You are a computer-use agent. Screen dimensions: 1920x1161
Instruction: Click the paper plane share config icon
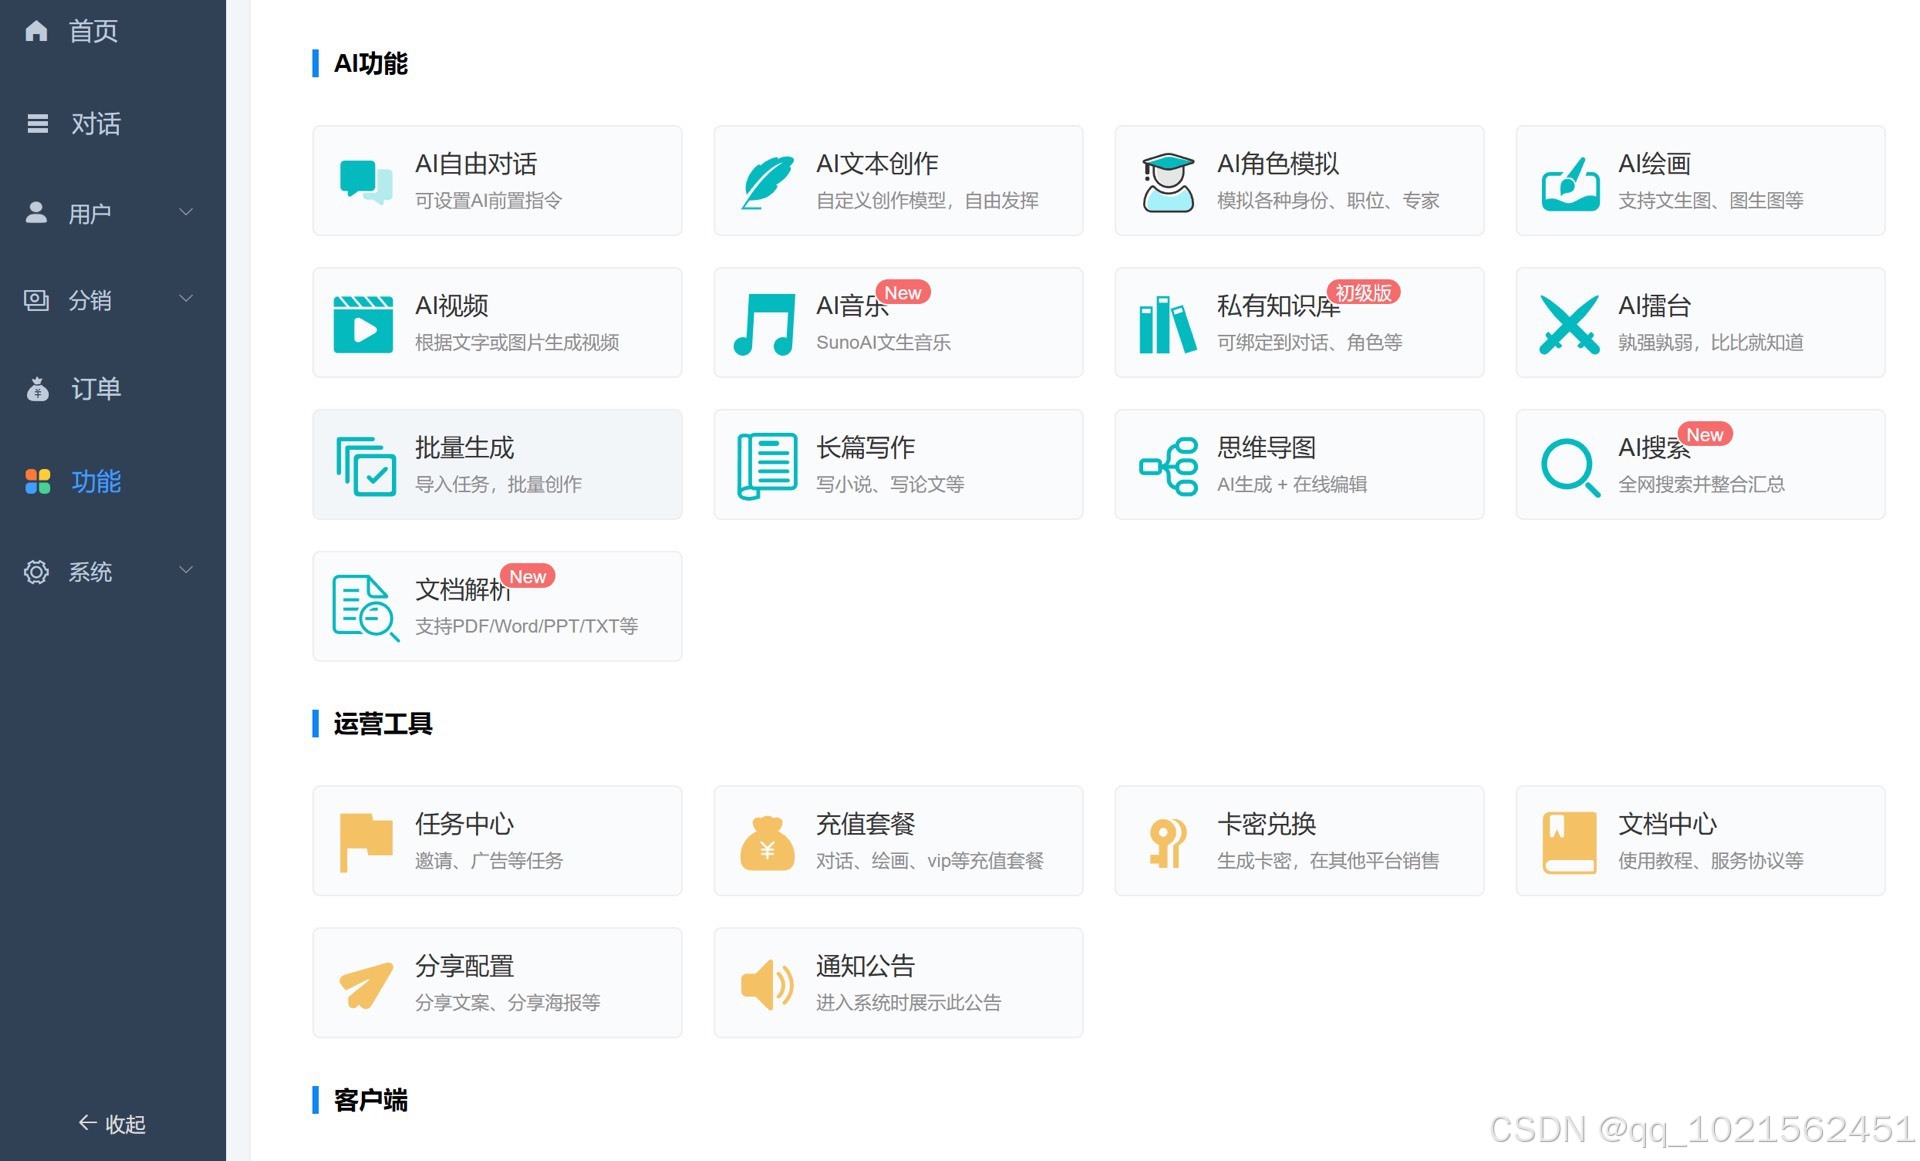pos(365,984)
